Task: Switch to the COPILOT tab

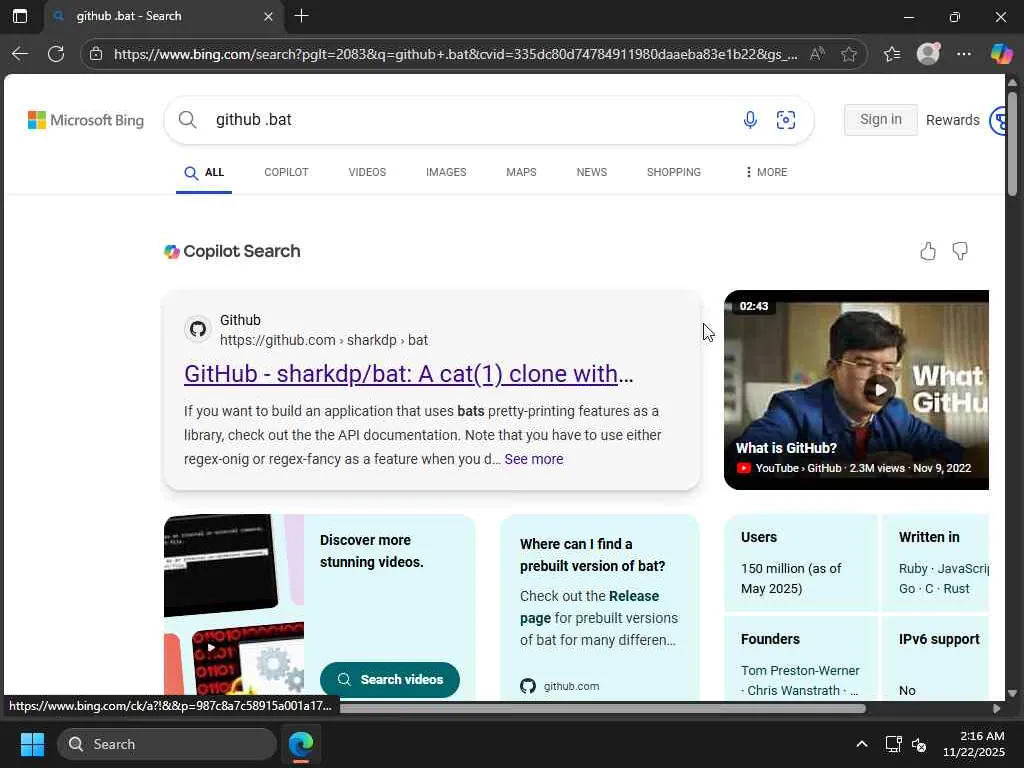Action: pos(286,172)
